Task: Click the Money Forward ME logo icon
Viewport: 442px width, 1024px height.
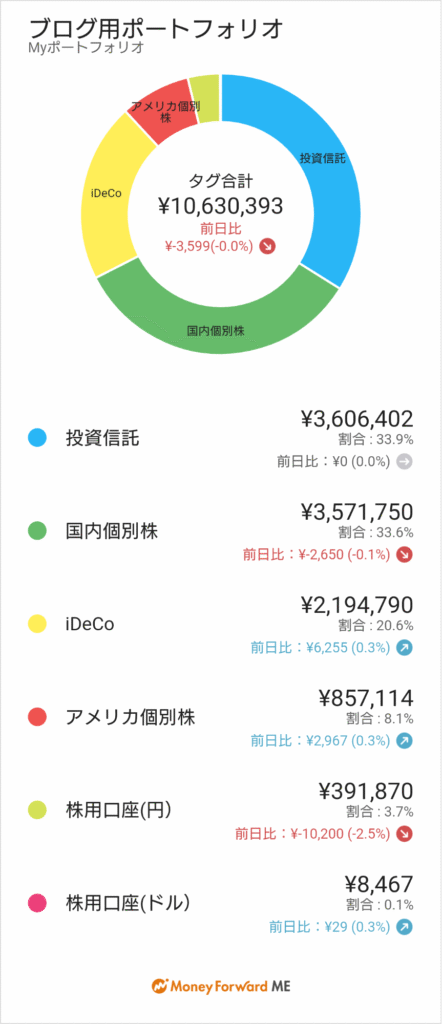Action: point(160,986)
